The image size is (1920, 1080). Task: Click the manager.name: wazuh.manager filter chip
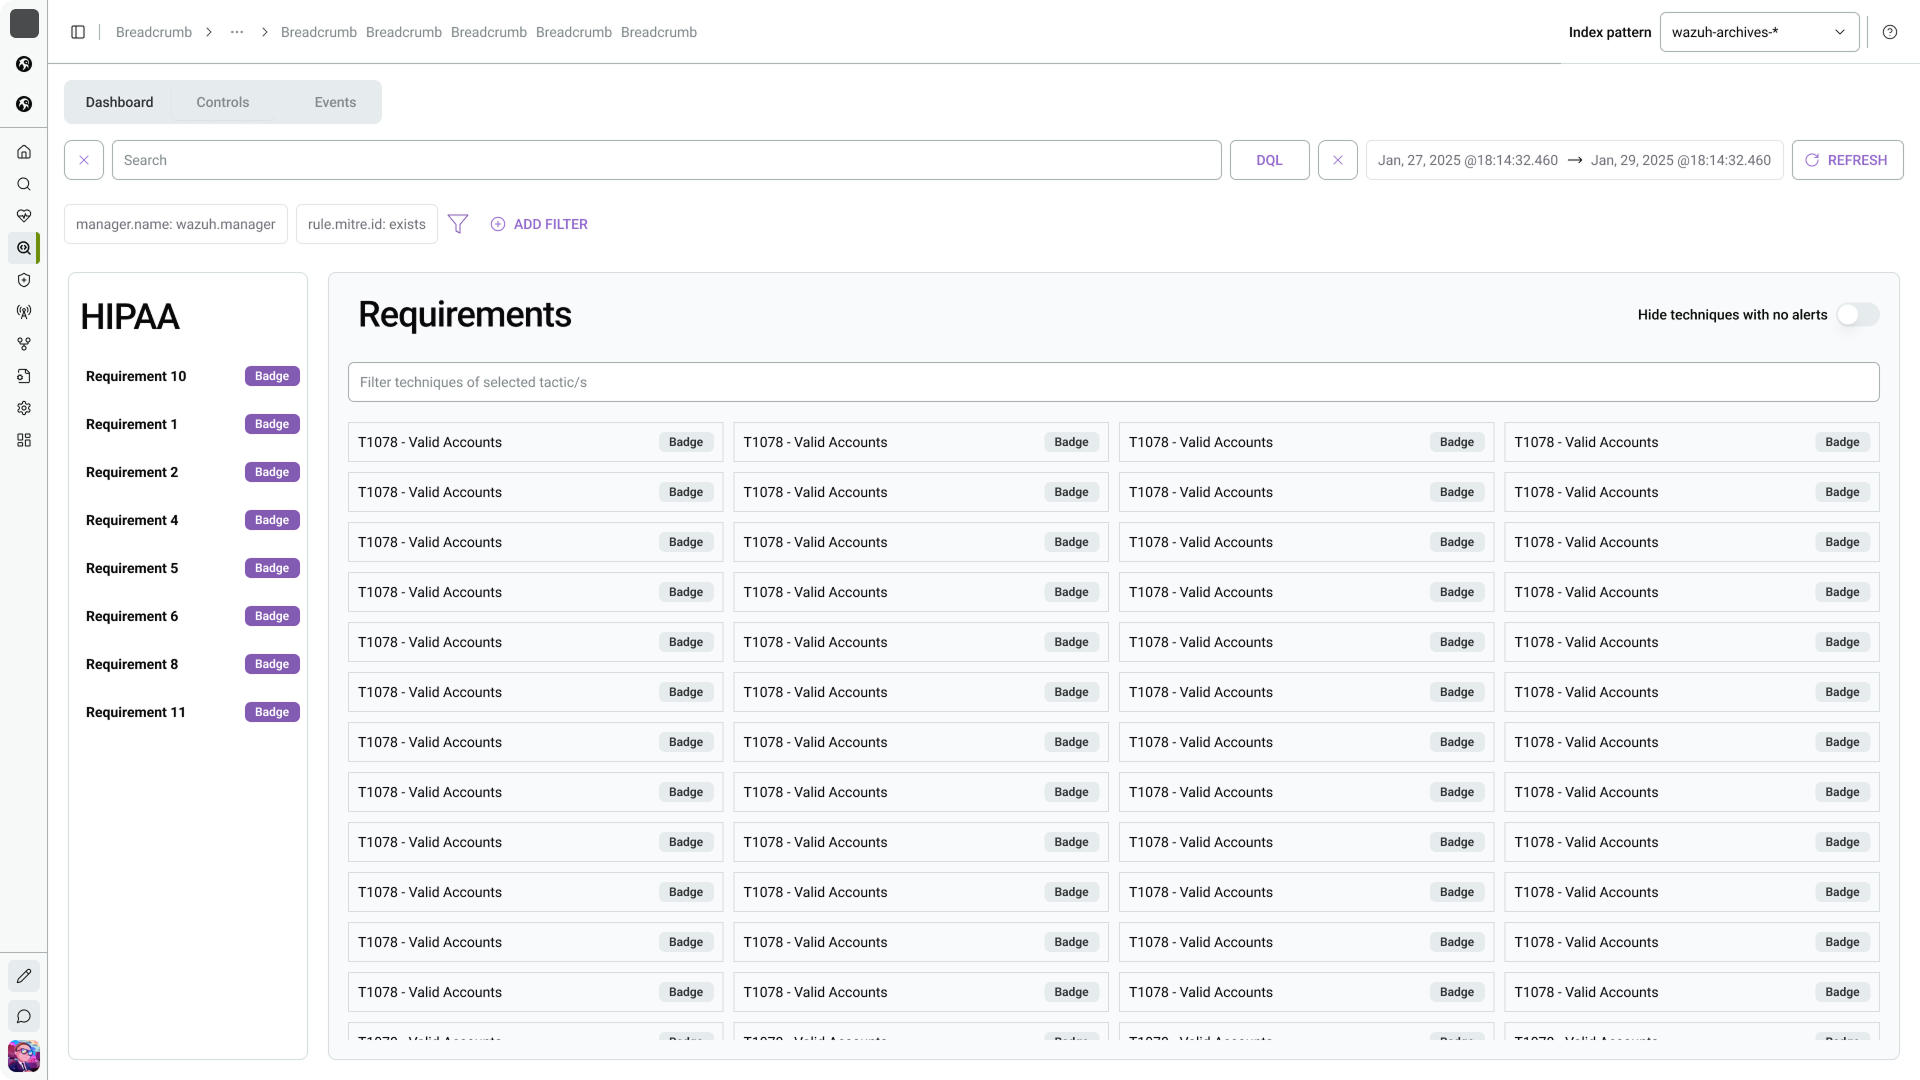click(x=176, y=224)
